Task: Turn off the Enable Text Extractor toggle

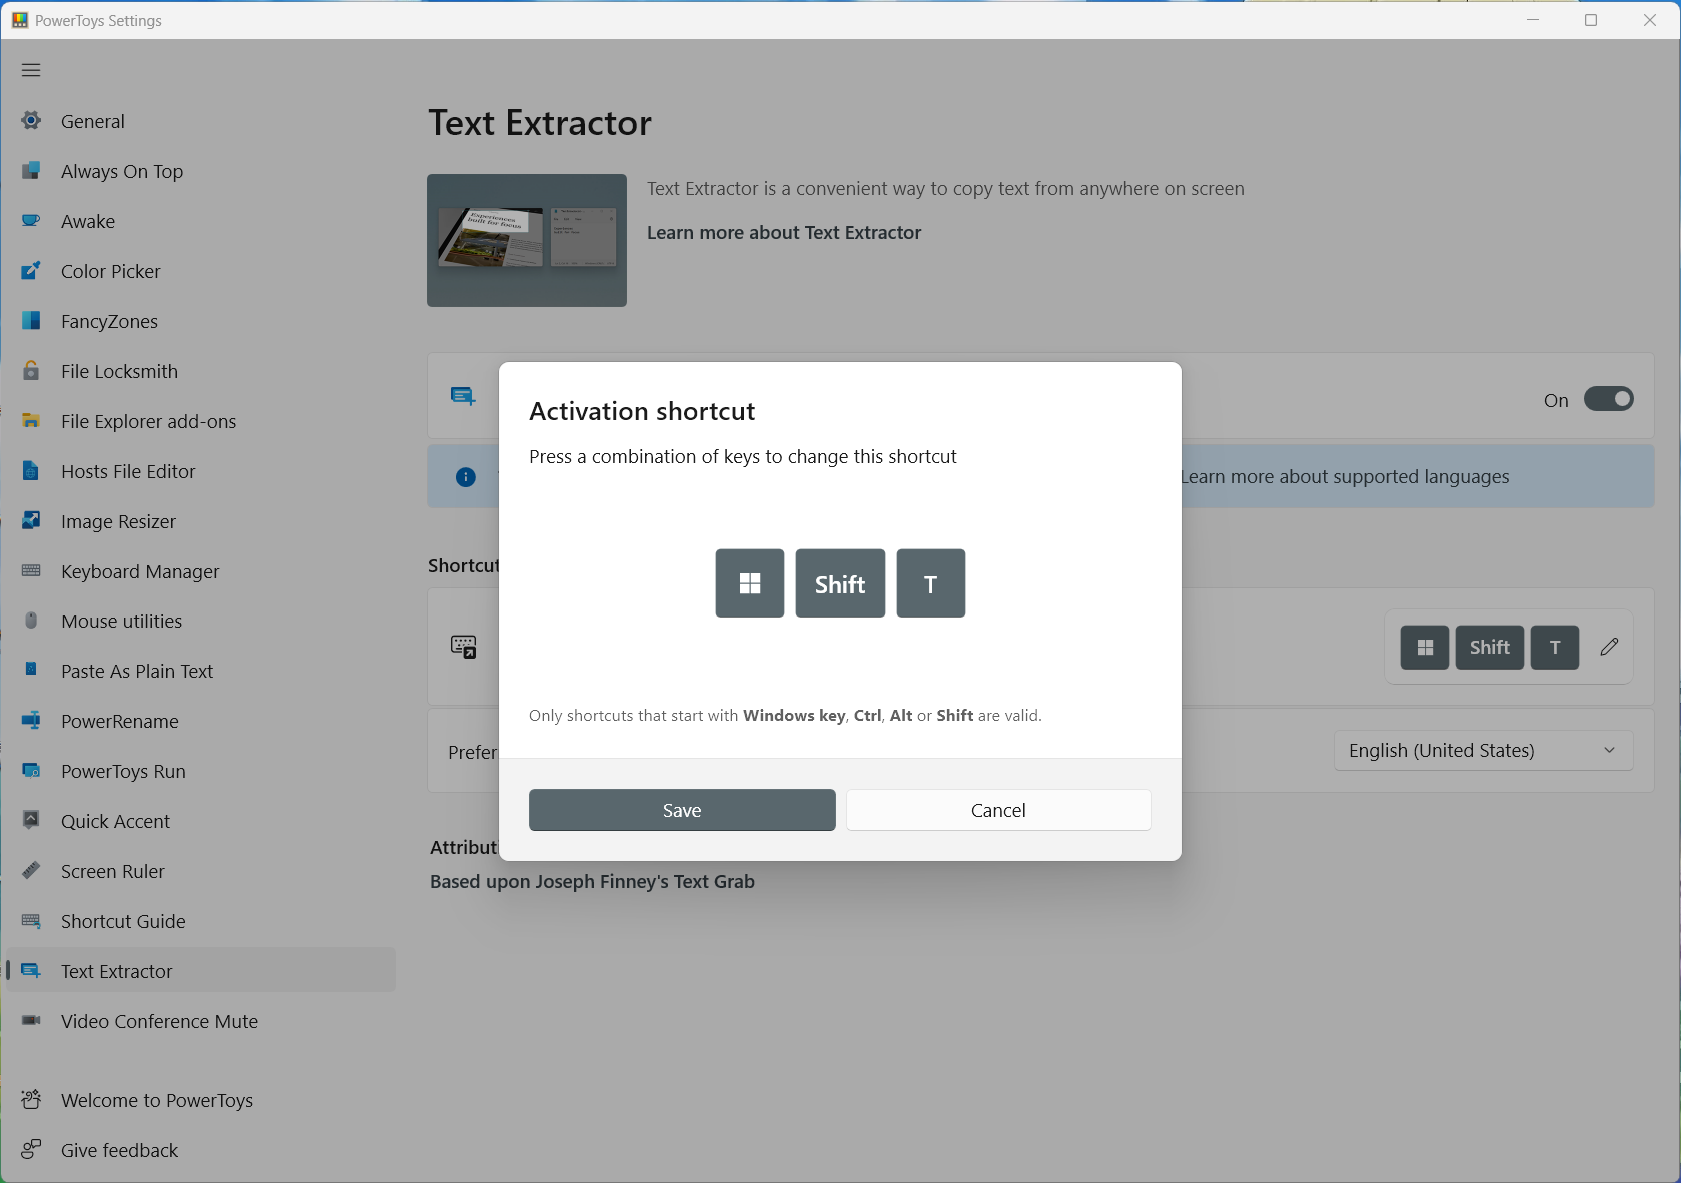Action: (1607, 399)
